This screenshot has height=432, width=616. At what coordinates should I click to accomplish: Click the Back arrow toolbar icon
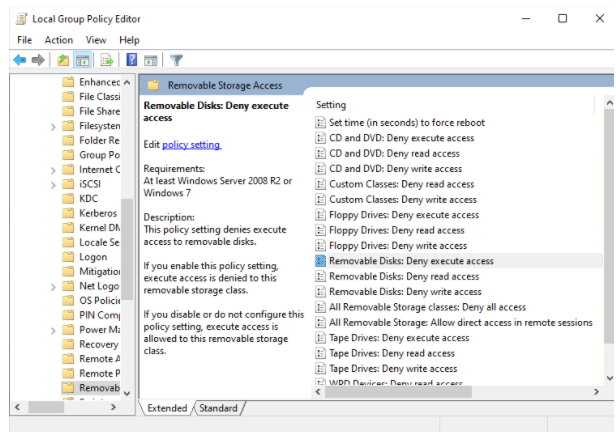(x=20, y=60)
